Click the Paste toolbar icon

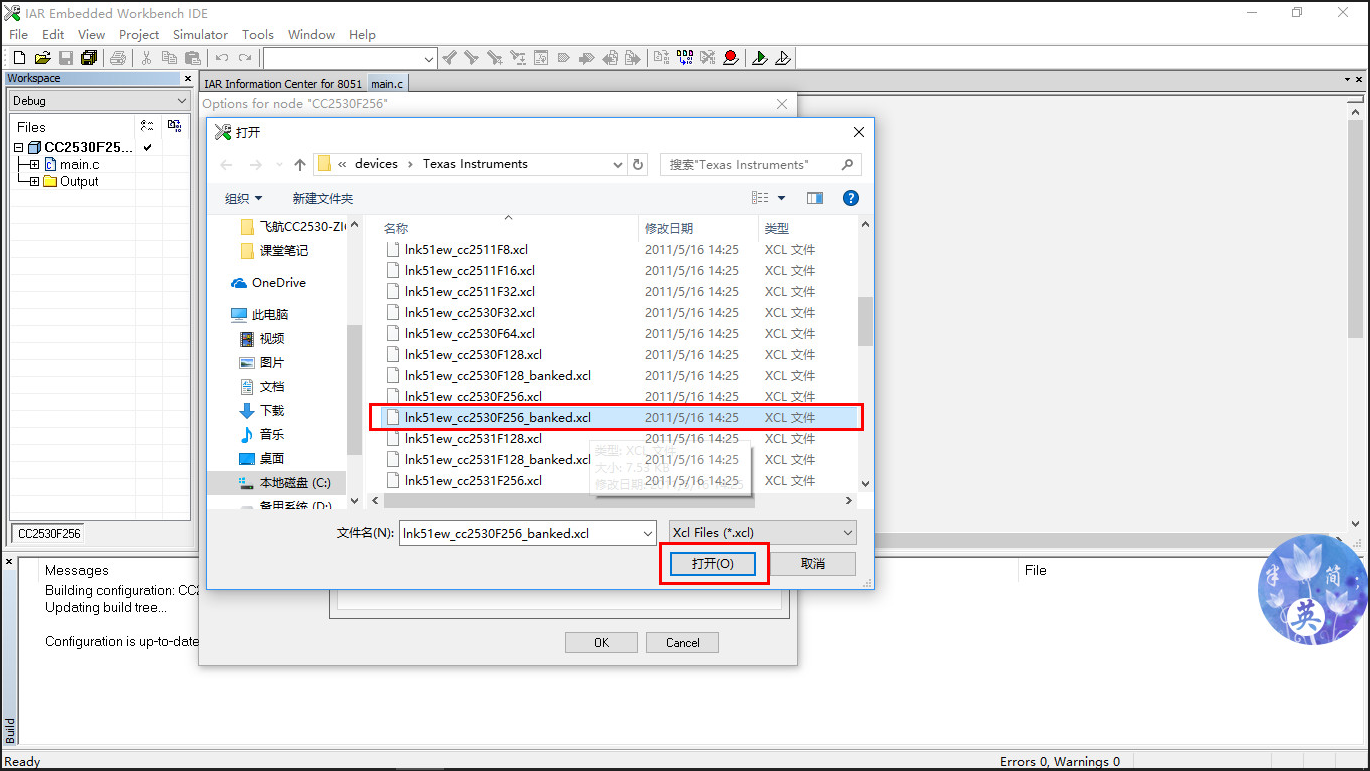point(193,57)
